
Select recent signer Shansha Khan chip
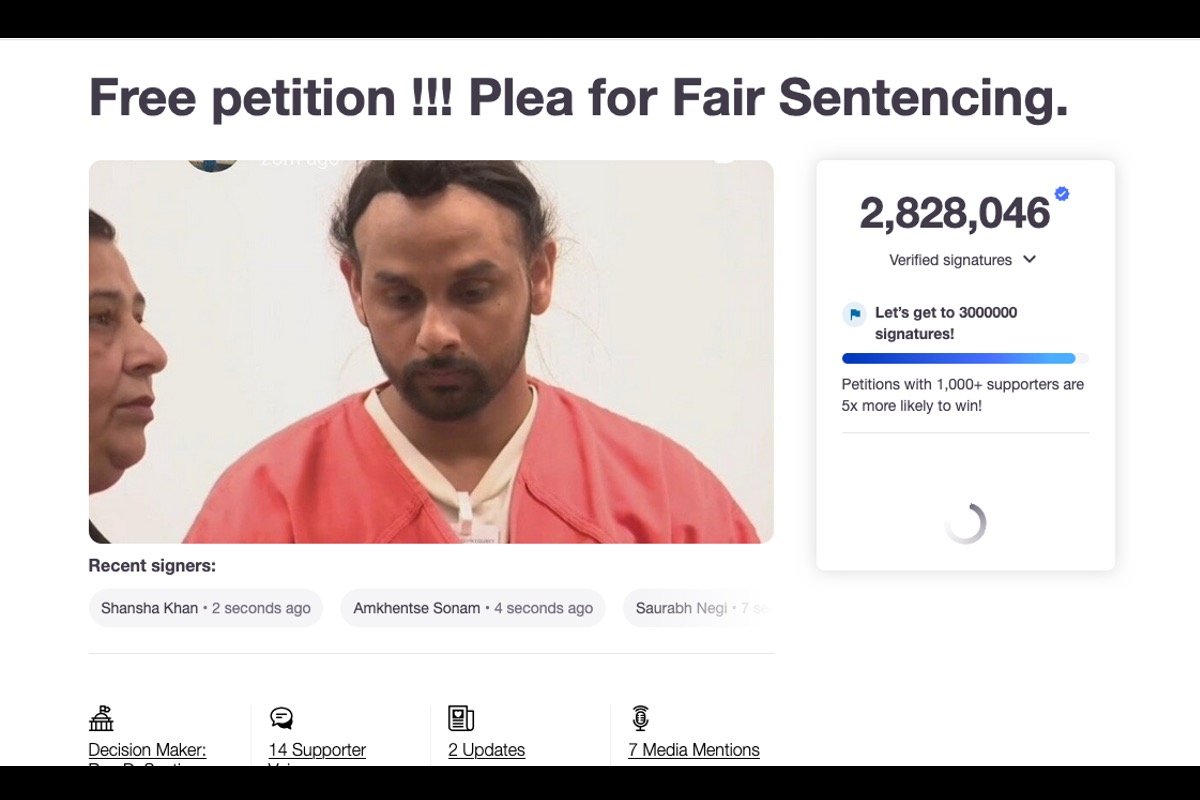206,608
